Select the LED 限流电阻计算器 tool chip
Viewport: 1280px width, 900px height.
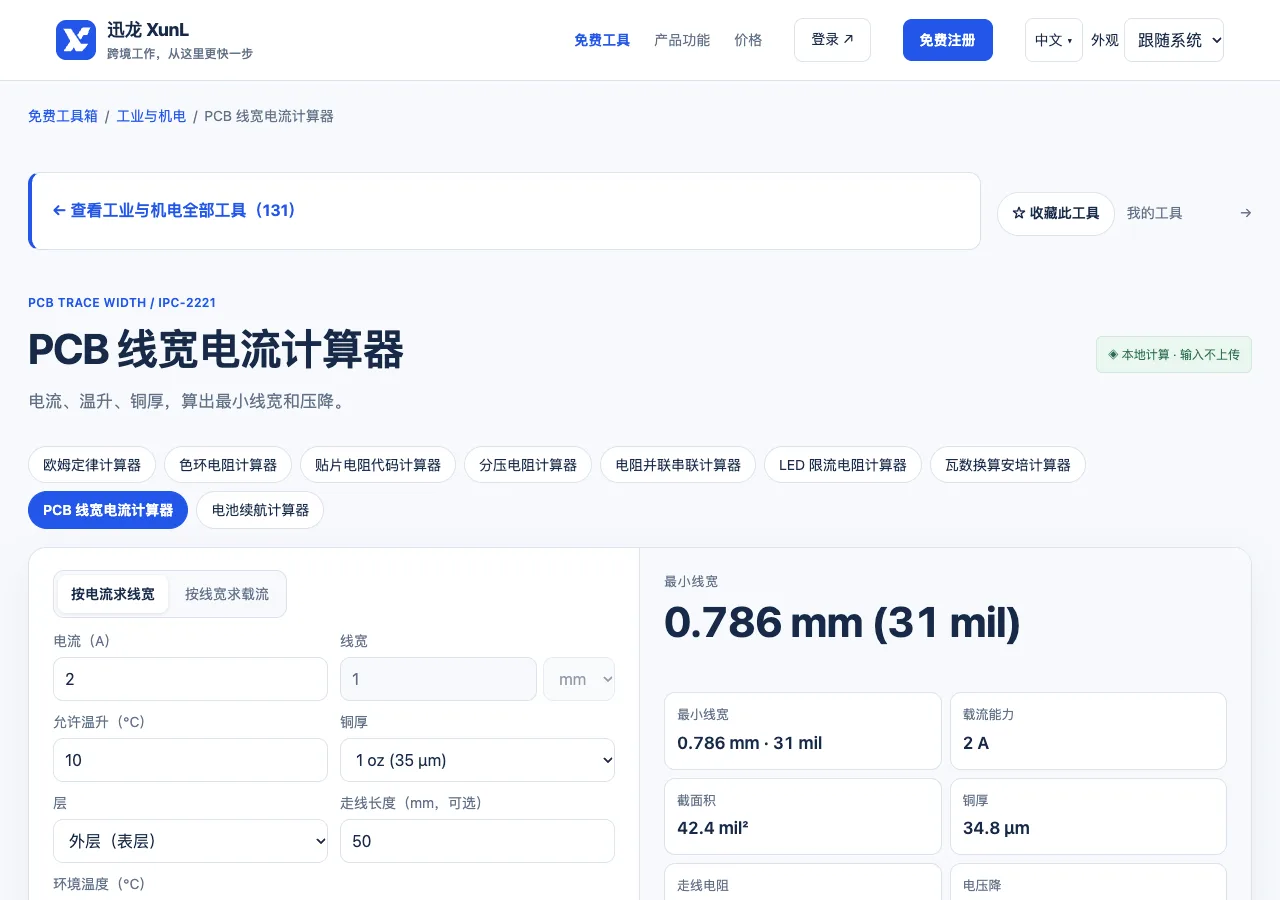pos(843,465)
